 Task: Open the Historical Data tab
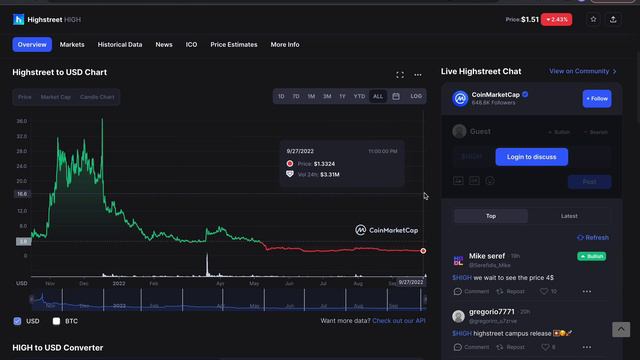(120, 44)
